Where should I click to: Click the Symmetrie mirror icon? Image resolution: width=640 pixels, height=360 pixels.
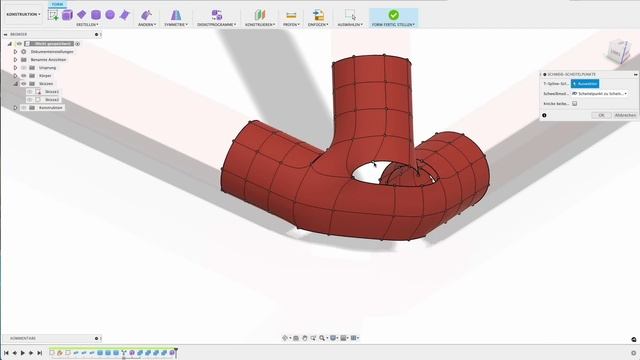[x=176, y=15]
